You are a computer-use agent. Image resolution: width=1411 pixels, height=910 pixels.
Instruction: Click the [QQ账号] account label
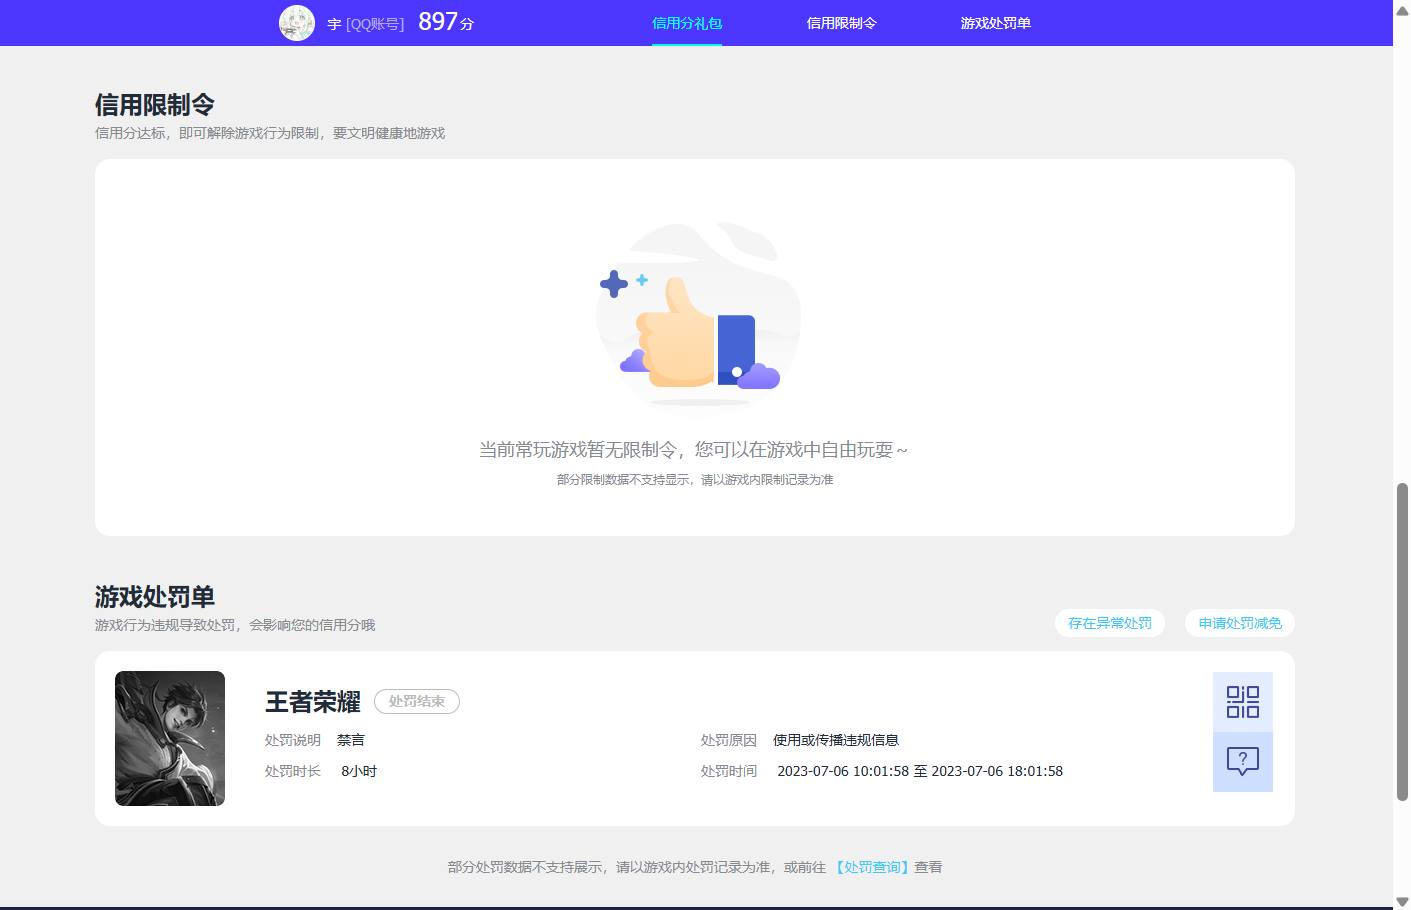click(375, 24)
